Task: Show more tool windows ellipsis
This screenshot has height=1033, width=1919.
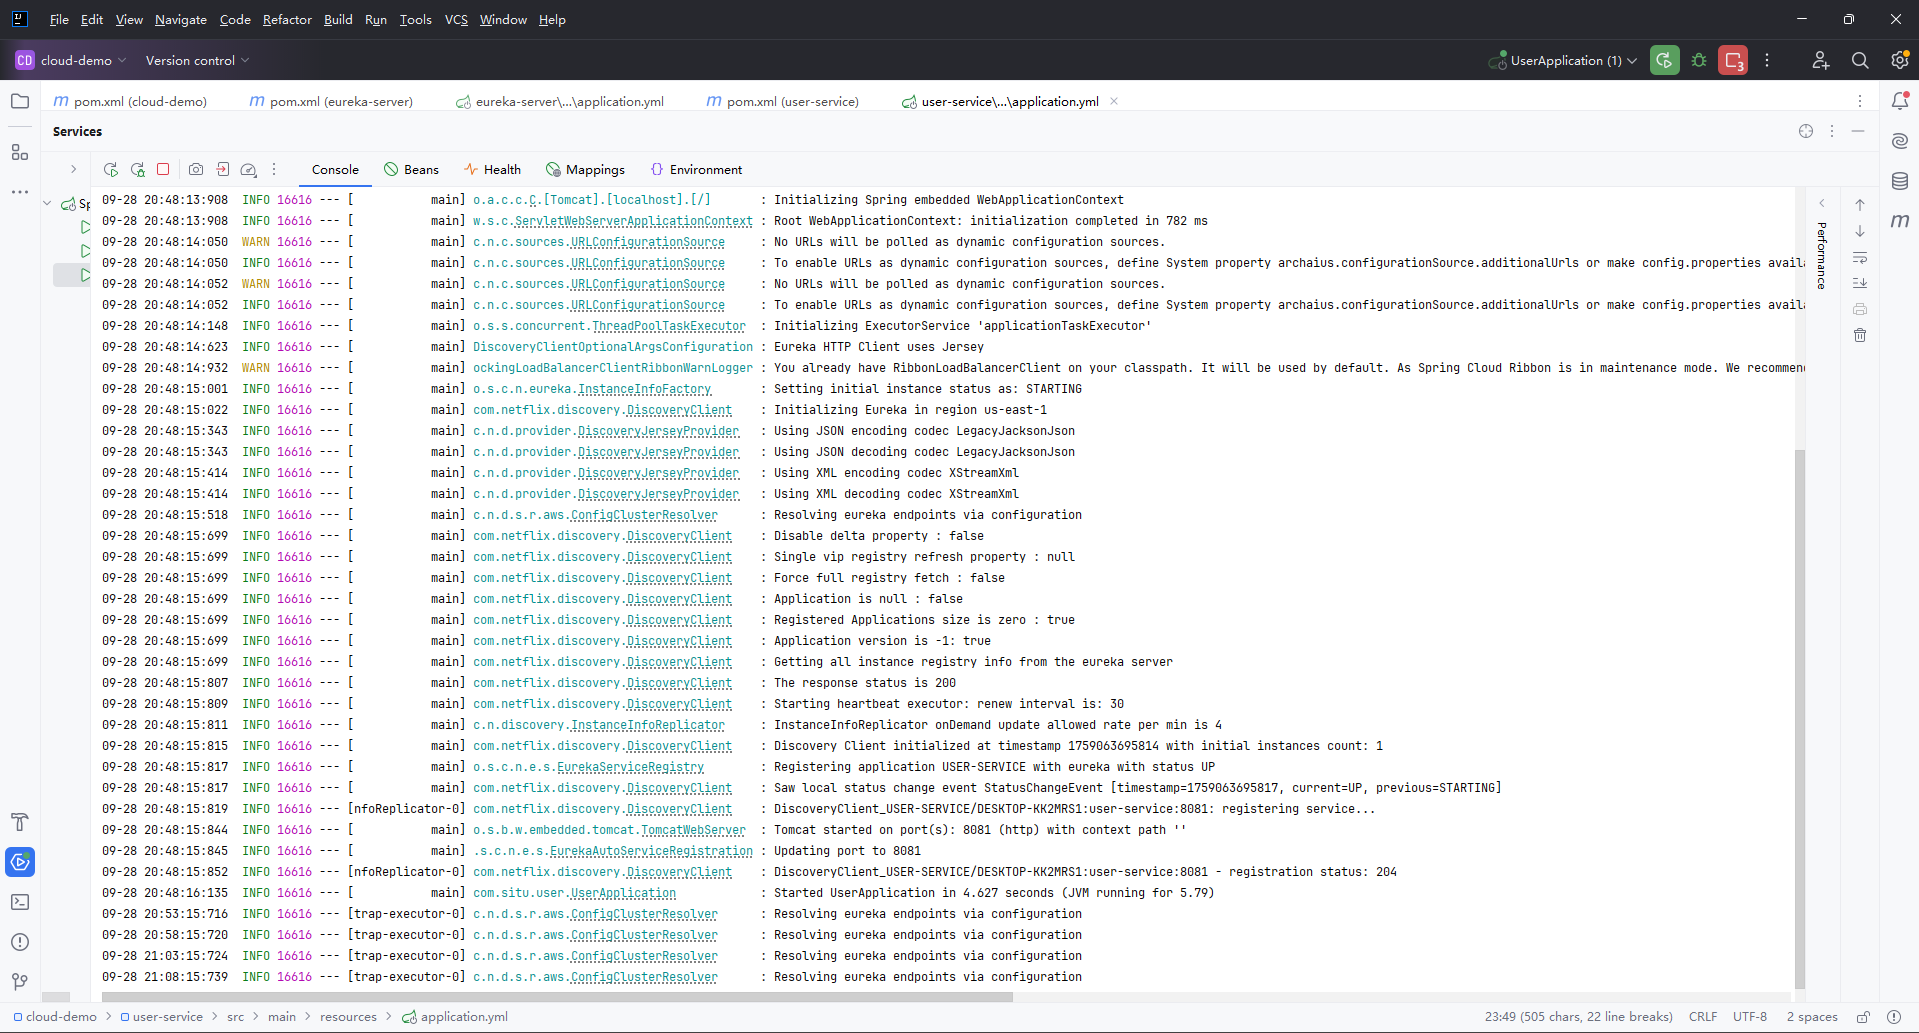Action: [x=19, y=191]
